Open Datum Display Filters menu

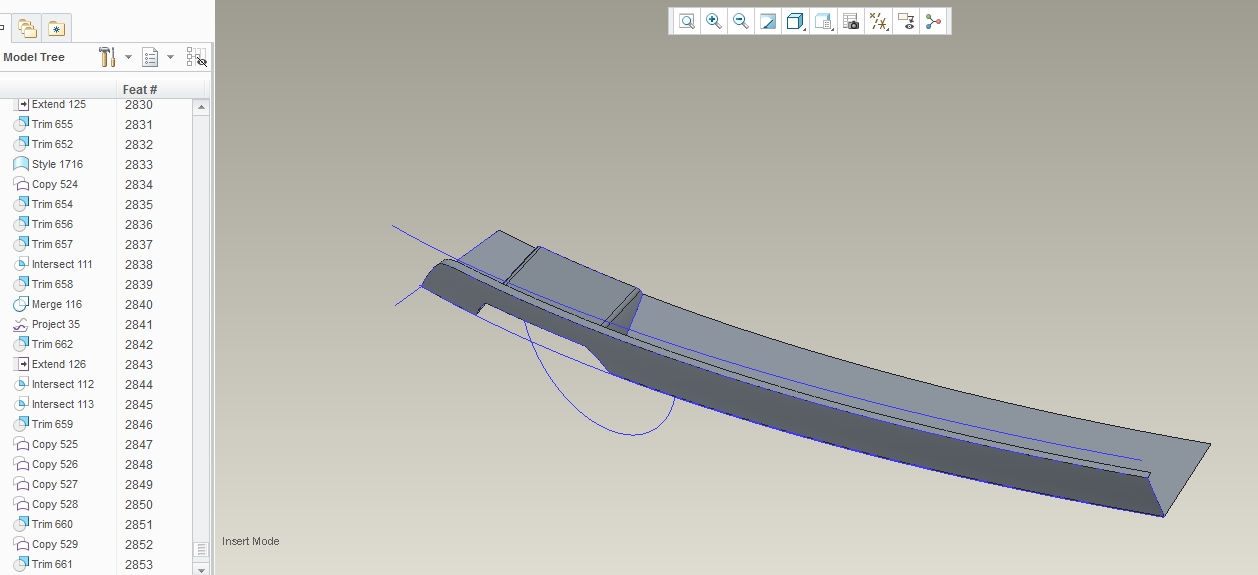point(879,21)
